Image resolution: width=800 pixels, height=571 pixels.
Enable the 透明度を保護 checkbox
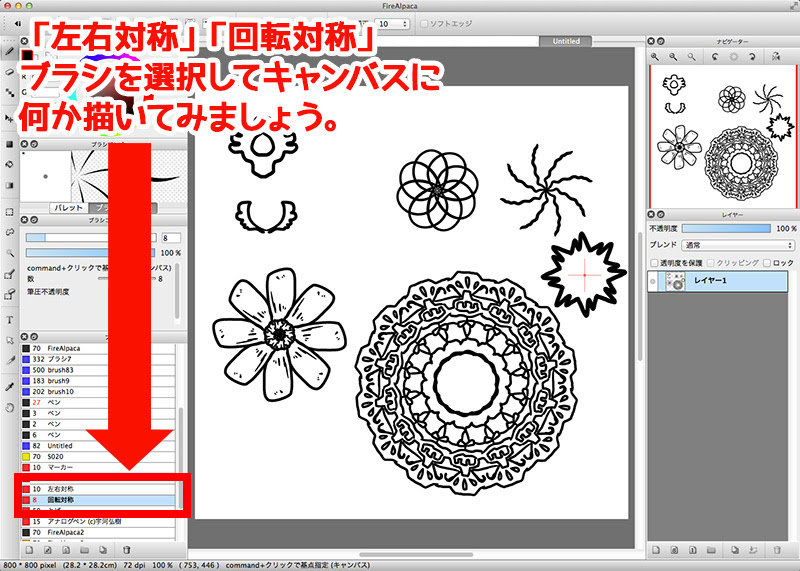(654, 263)
